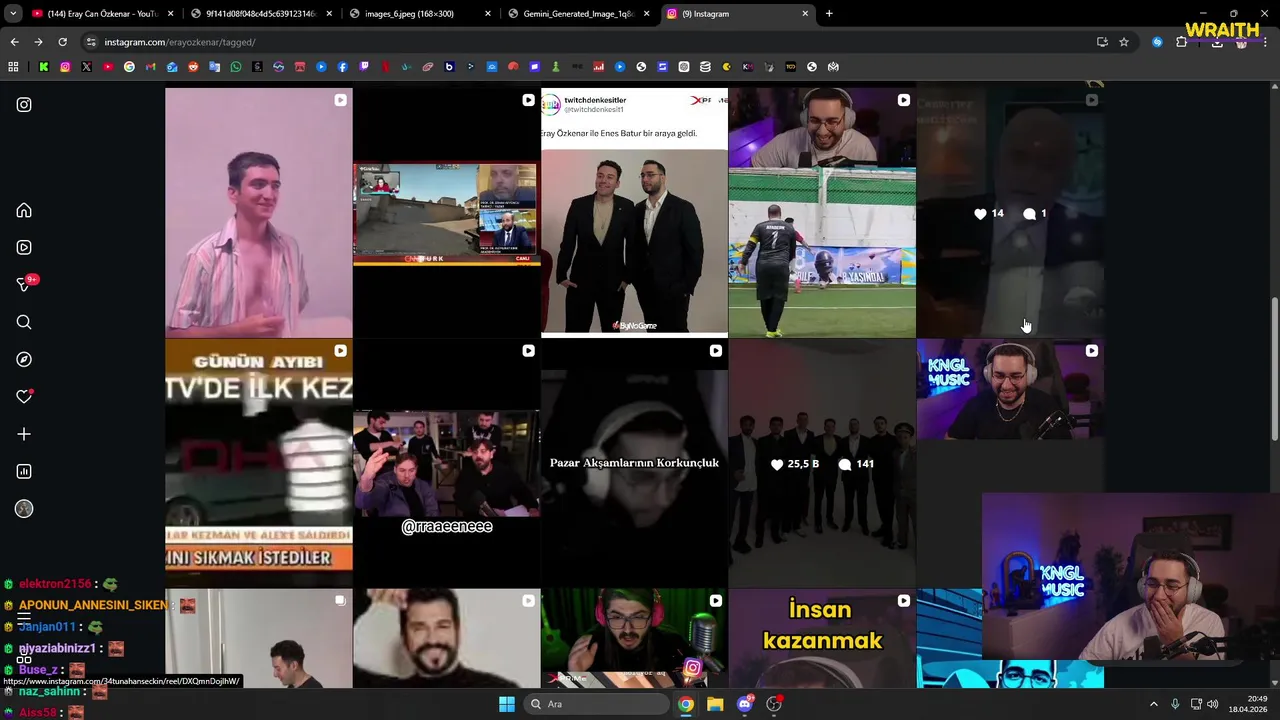The height and width of the screenshot is (720, 1280).
Task: Open Google Chrome from the taskbar
Action: click(686, 704)
